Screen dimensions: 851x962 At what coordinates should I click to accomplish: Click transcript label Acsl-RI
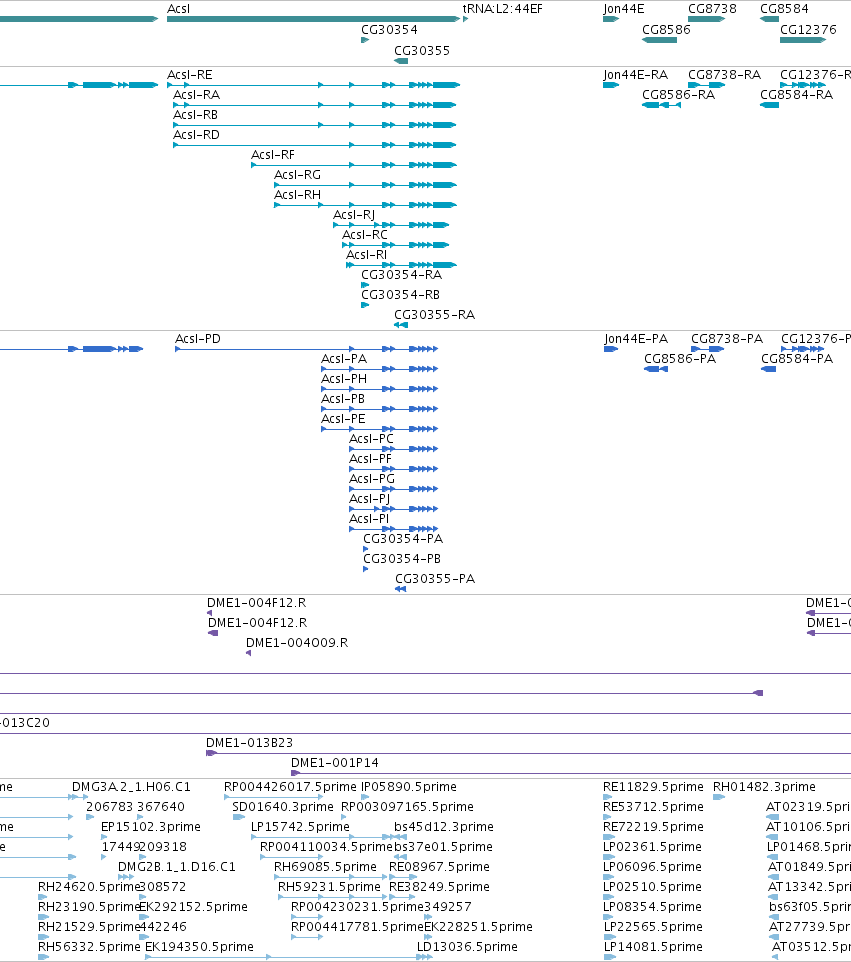[366, 255]
